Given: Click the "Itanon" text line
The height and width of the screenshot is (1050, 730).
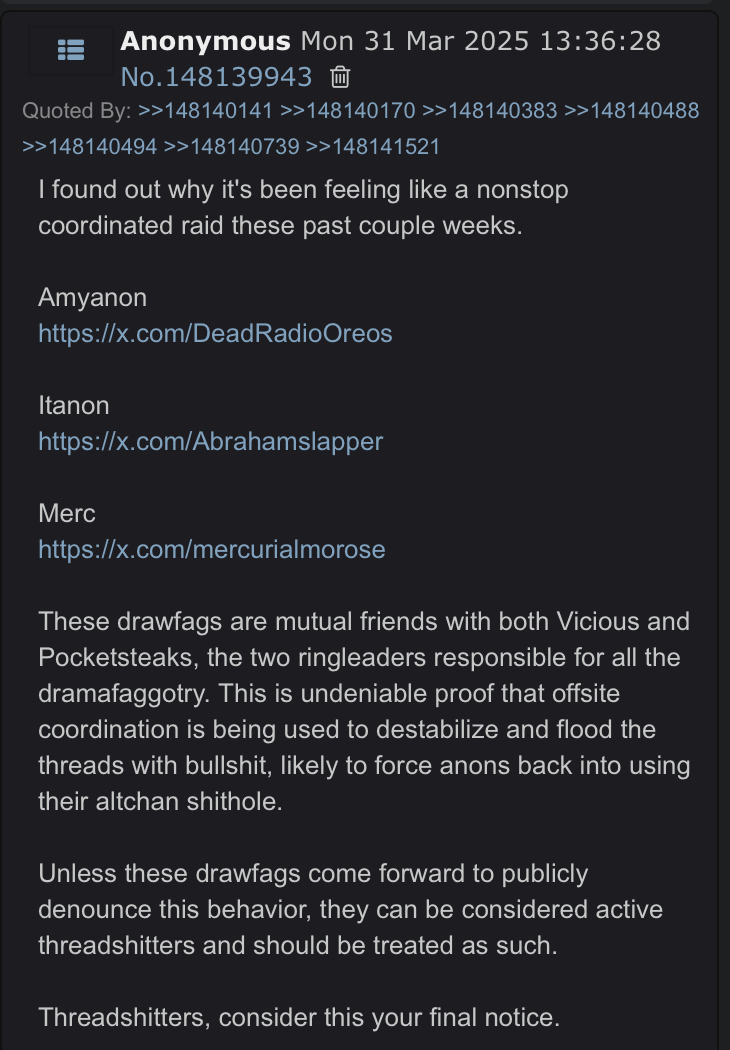Looking at the screenshot, I should (74, 405).
